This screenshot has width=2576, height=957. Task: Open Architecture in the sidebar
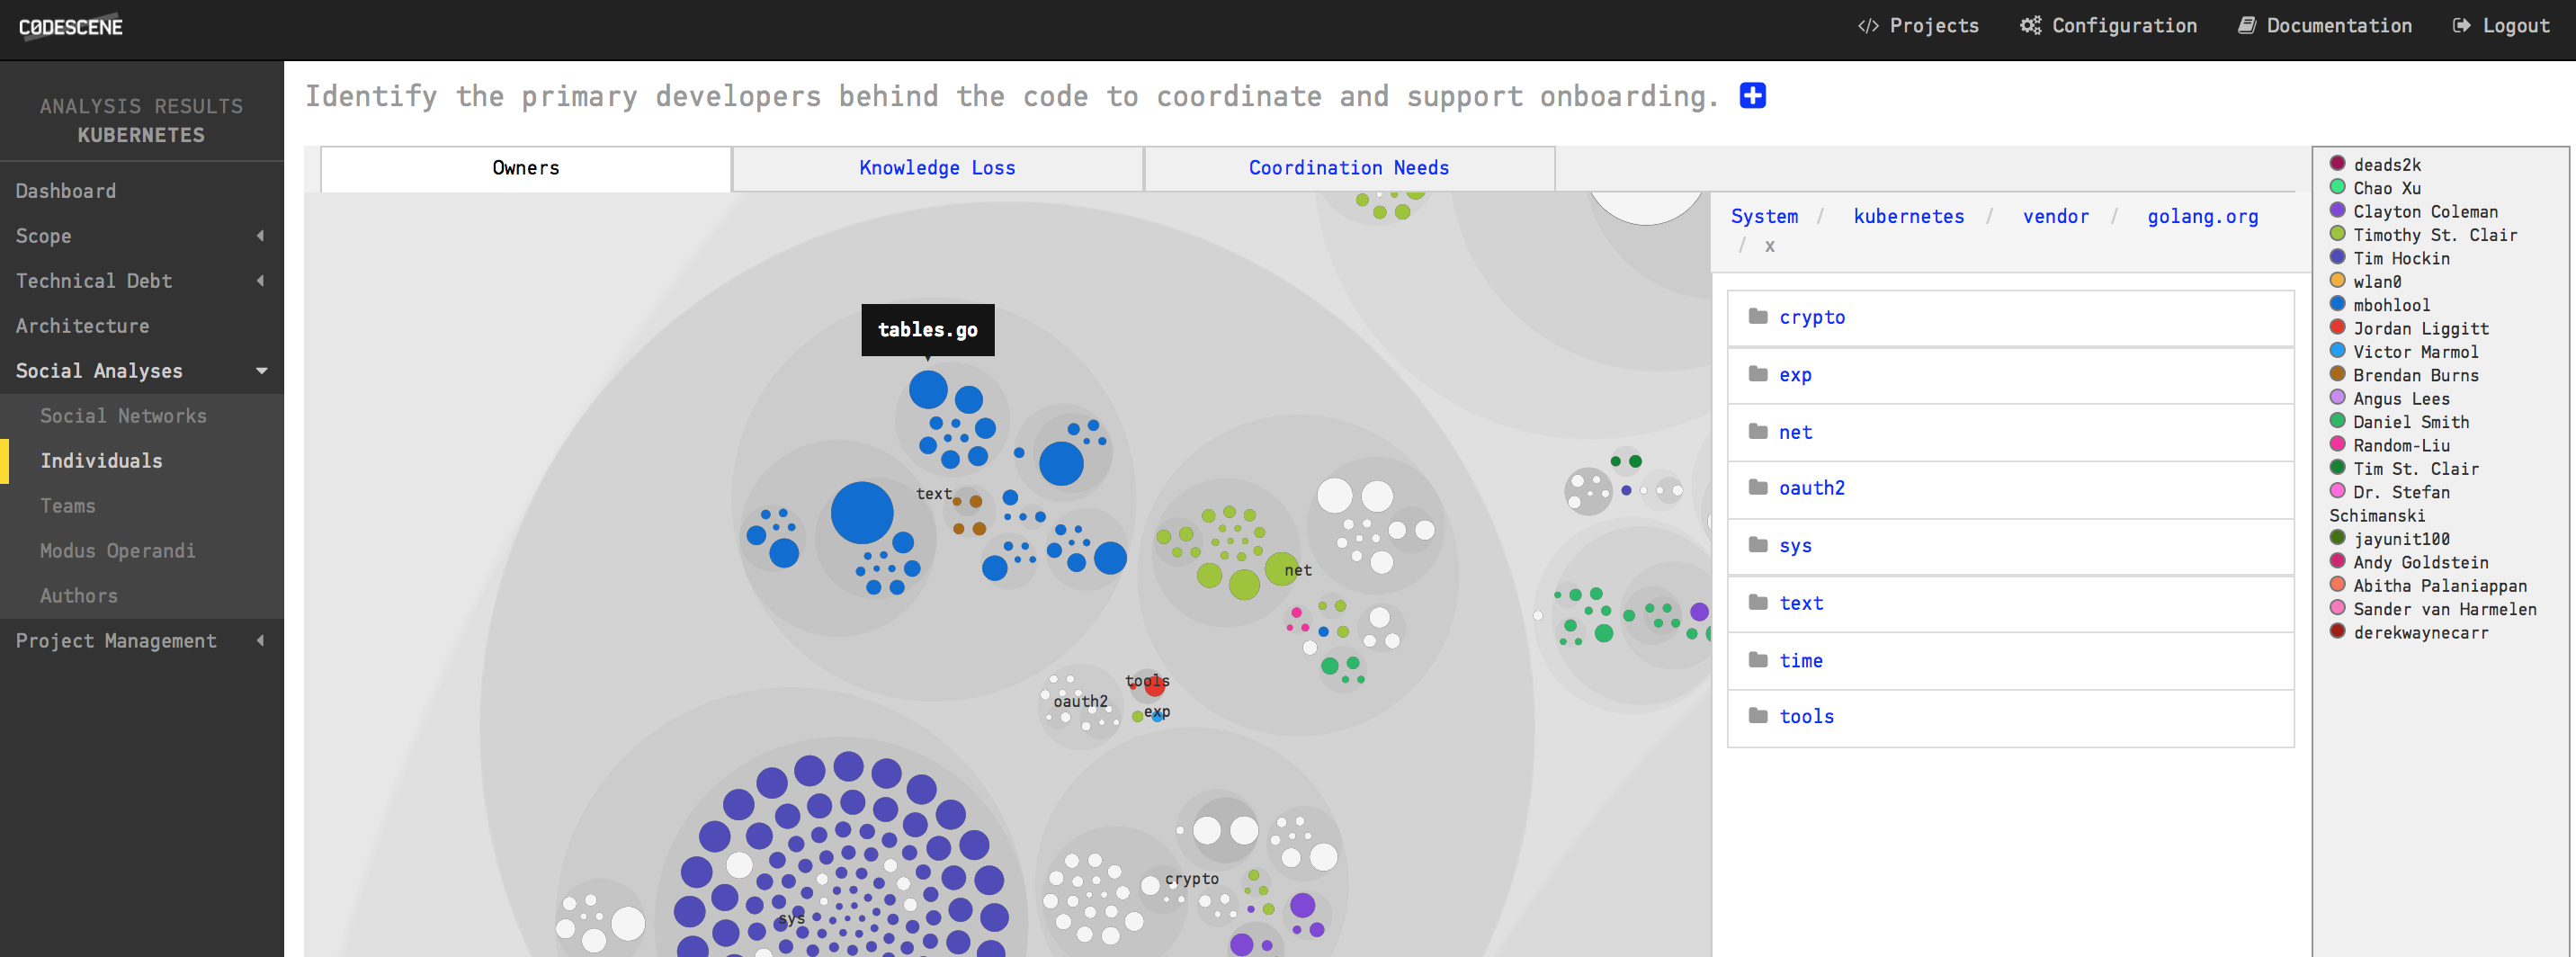tap(82, 326)
